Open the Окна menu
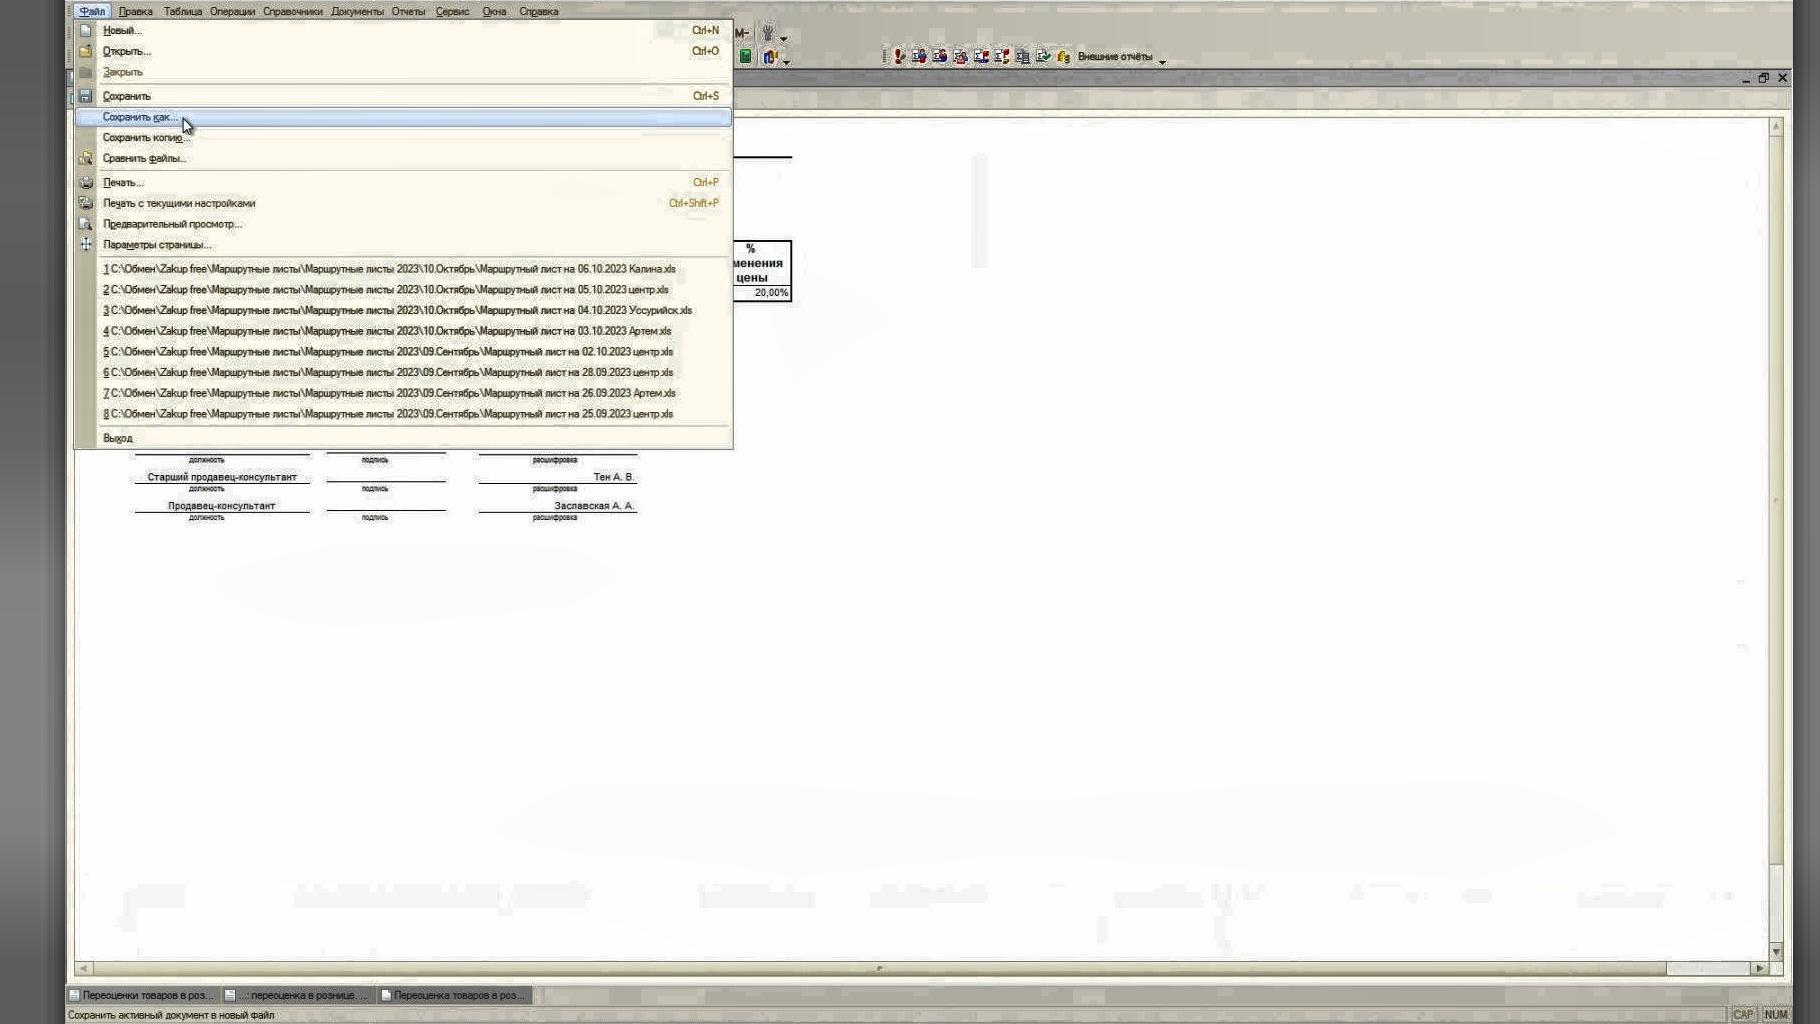The height and width of the screenshot is (1024, 1820). click(494, 11)
